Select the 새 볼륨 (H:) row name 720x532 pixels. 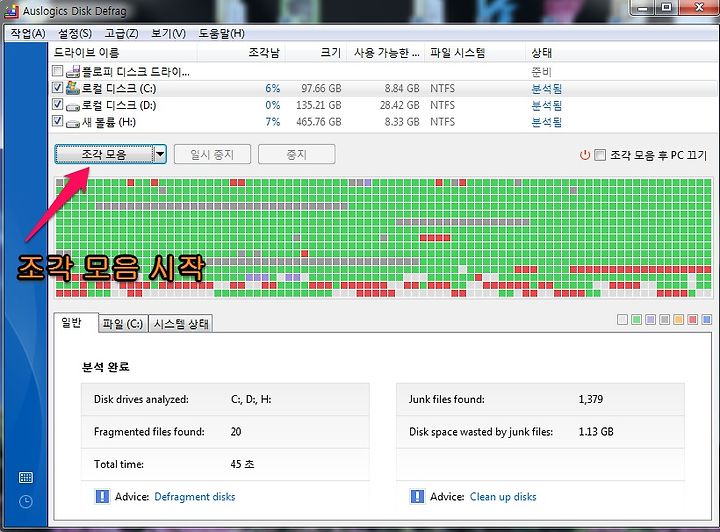point(109,122)
